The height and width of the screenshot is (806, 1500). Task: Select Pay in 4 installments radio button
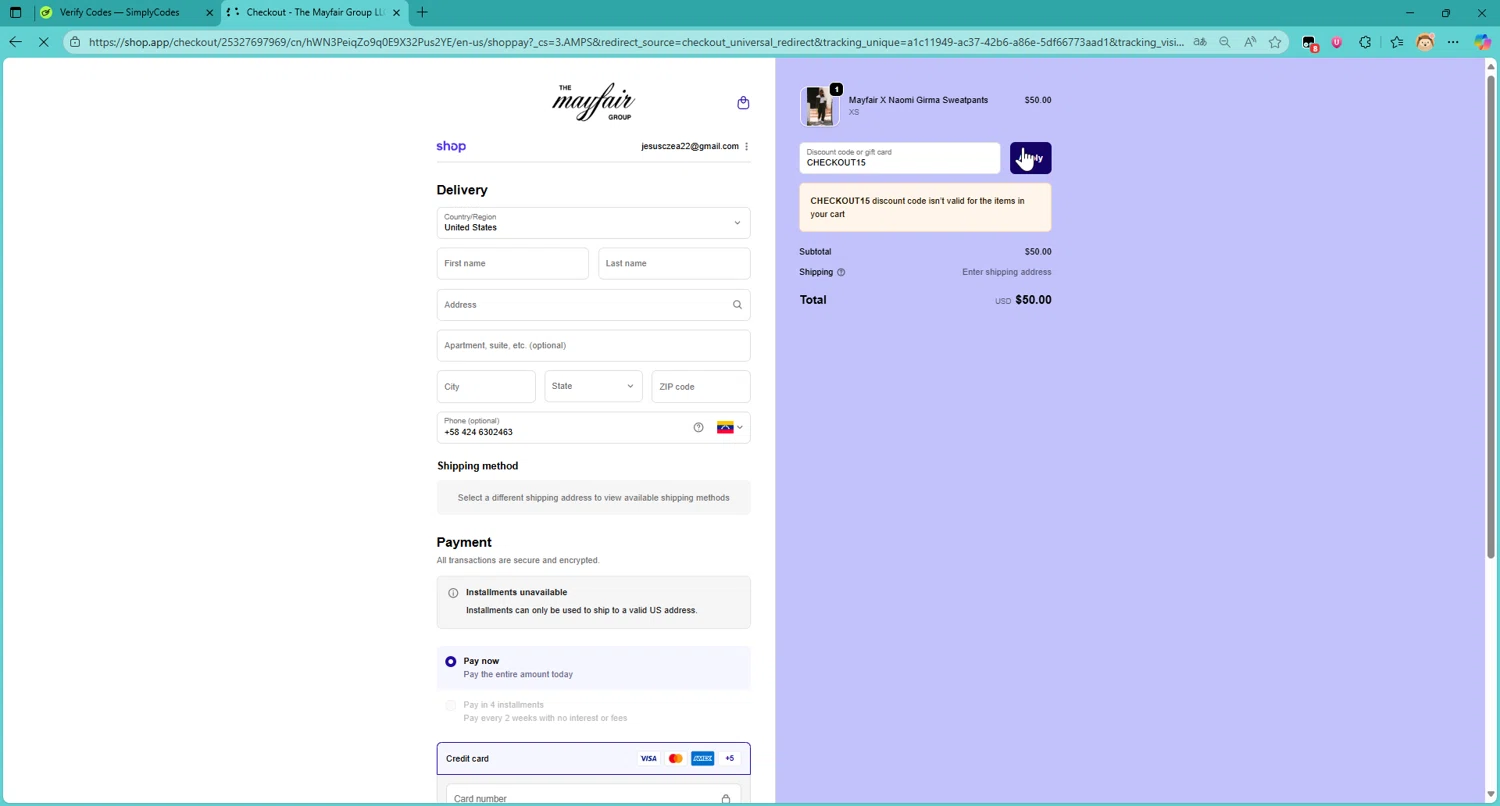(451, 706)
